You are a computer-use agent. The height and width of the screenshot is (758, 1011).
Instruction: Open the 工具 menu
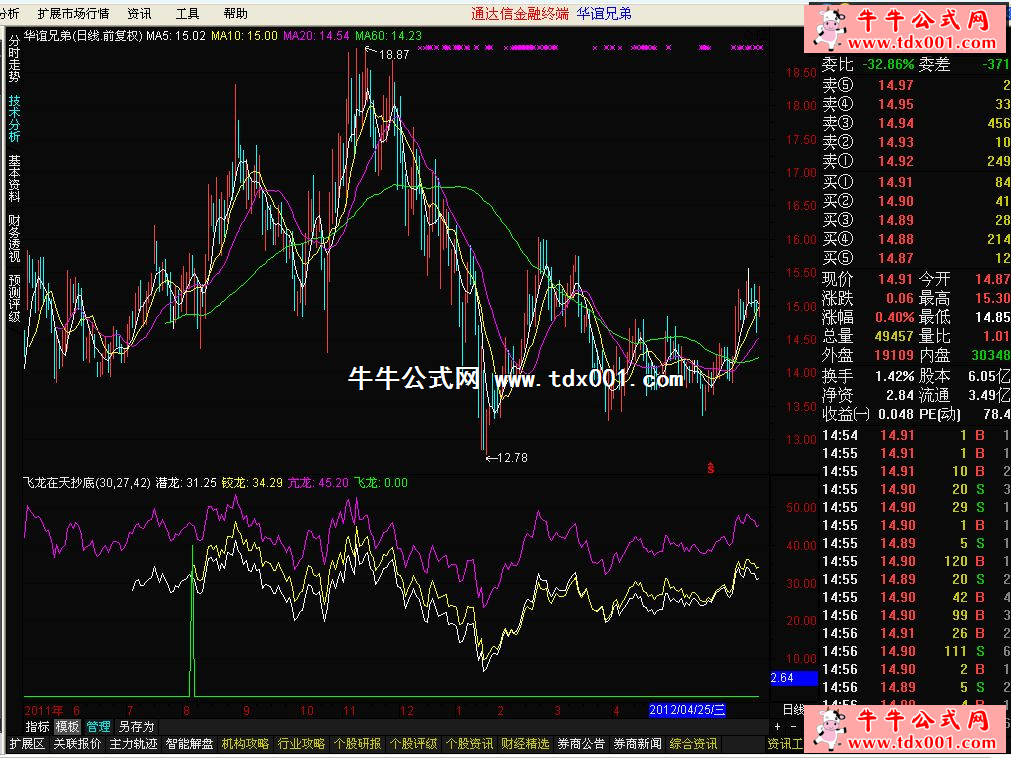coord(188,14)
